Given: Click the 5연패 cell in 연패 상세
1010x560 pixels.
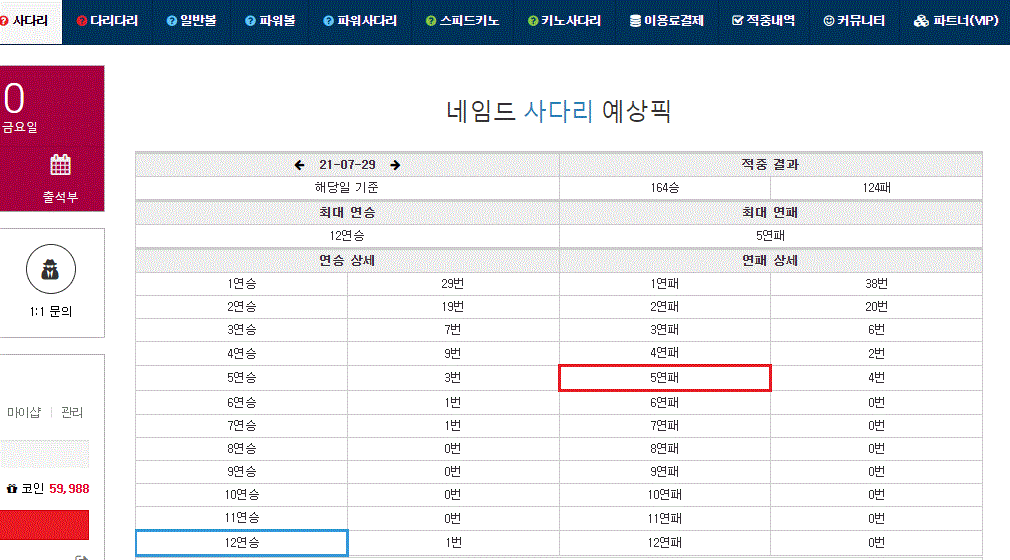Looking at the screenshot, I should tap(665, 378).
